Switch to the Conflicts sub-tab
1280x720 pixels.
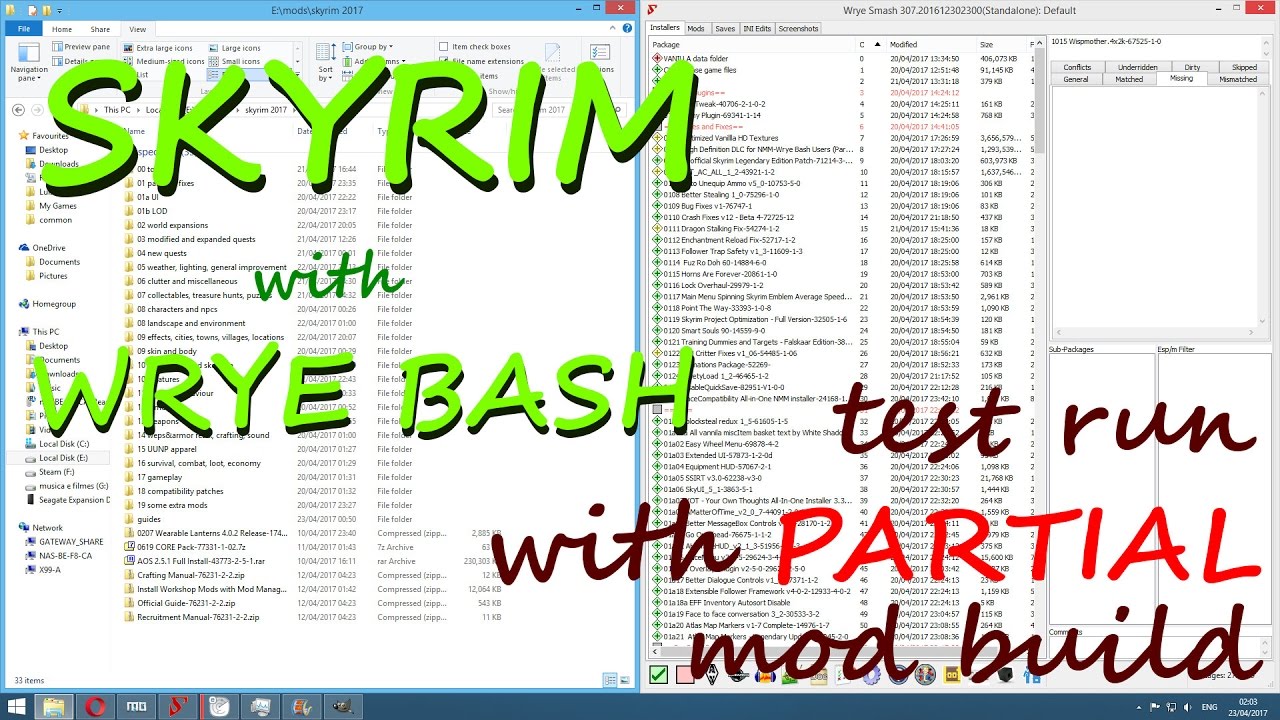click(x=1077, y=67)
